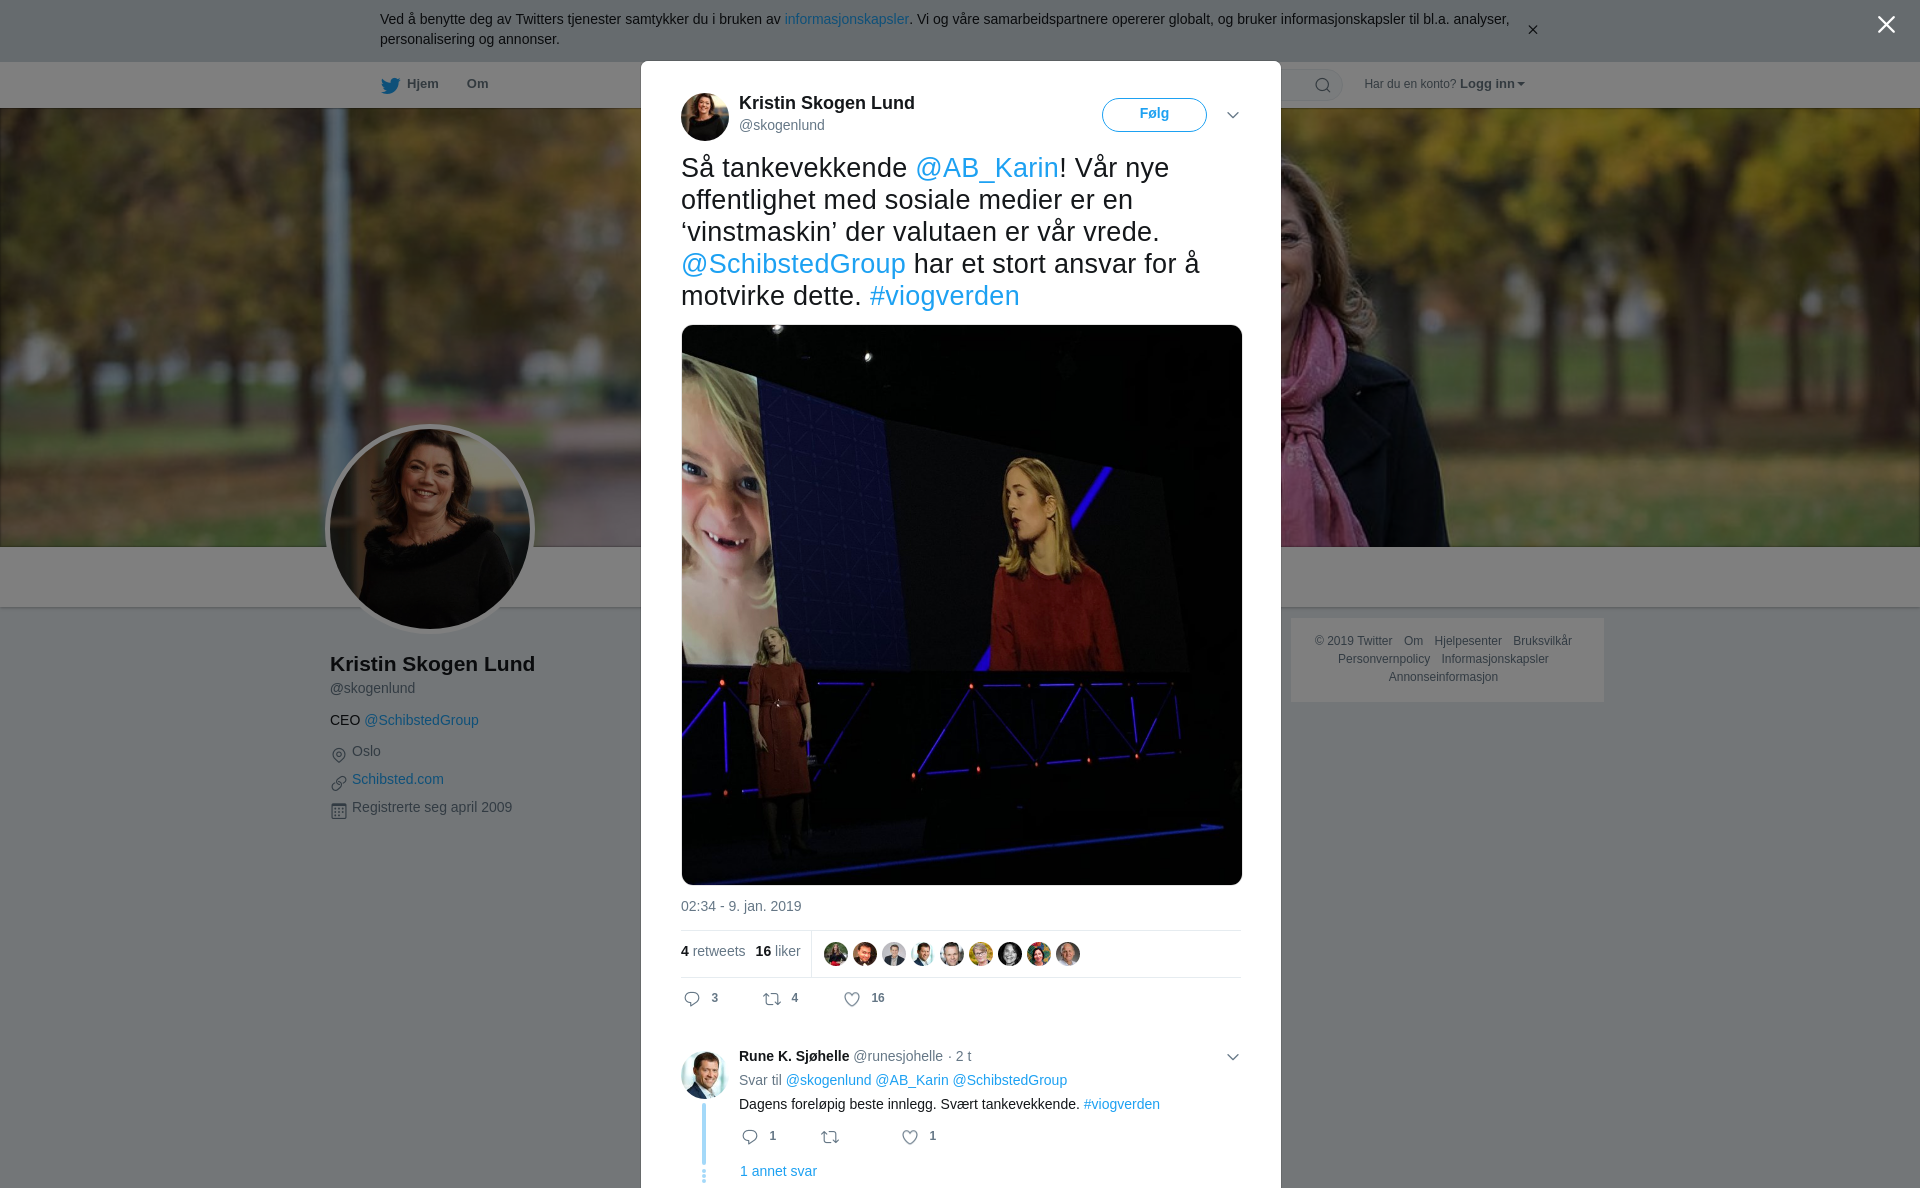The width and height of the screenshot is (1920, 1188).
Task: Click the Rune K. Sjøhelle name link
Action: tap(794, 1056)
